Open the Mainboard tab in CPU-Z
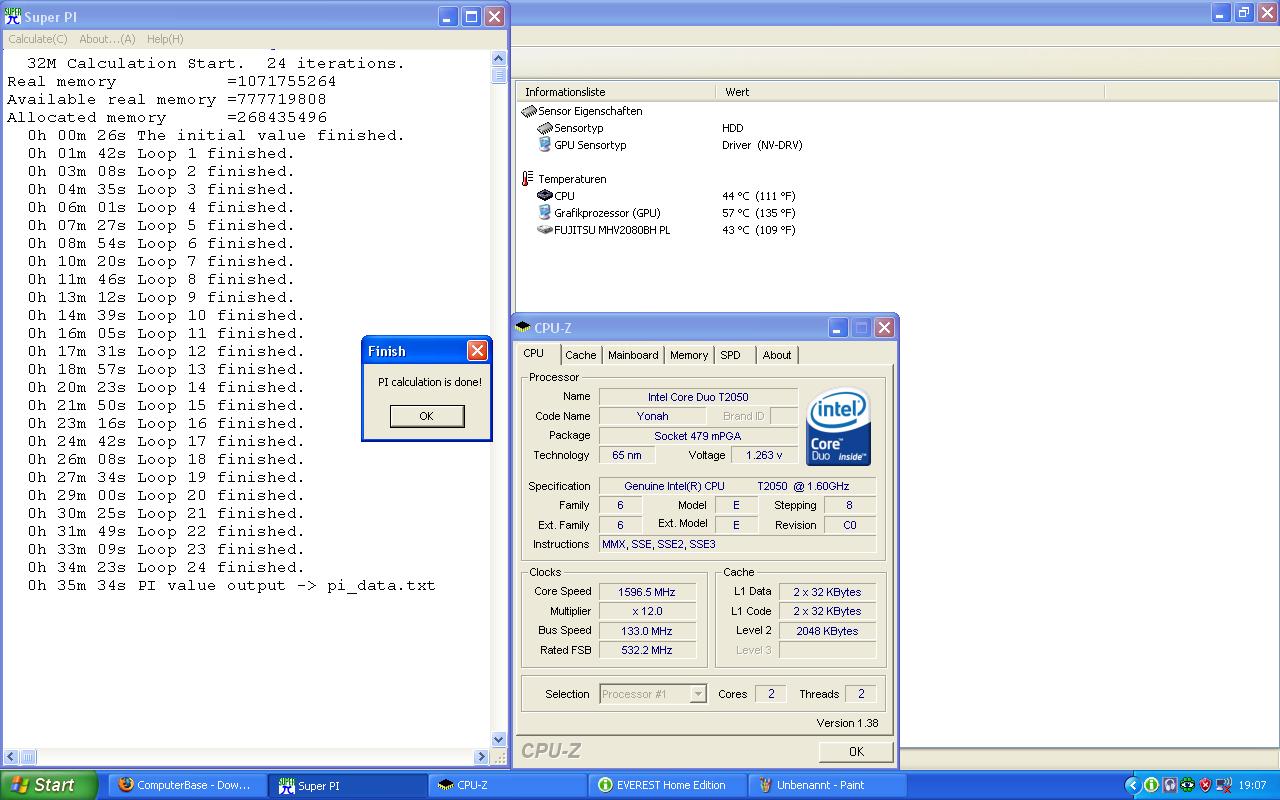This screenshot has height=800, width=1280. [633, 355]
